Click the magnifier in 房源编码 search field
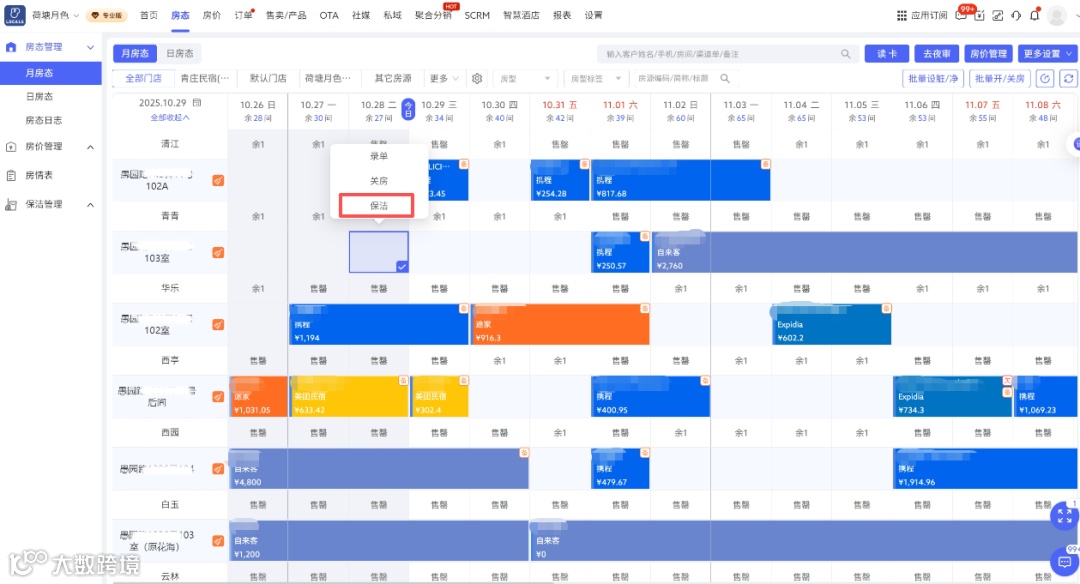 pyautogui.click(x=725, y=79)
